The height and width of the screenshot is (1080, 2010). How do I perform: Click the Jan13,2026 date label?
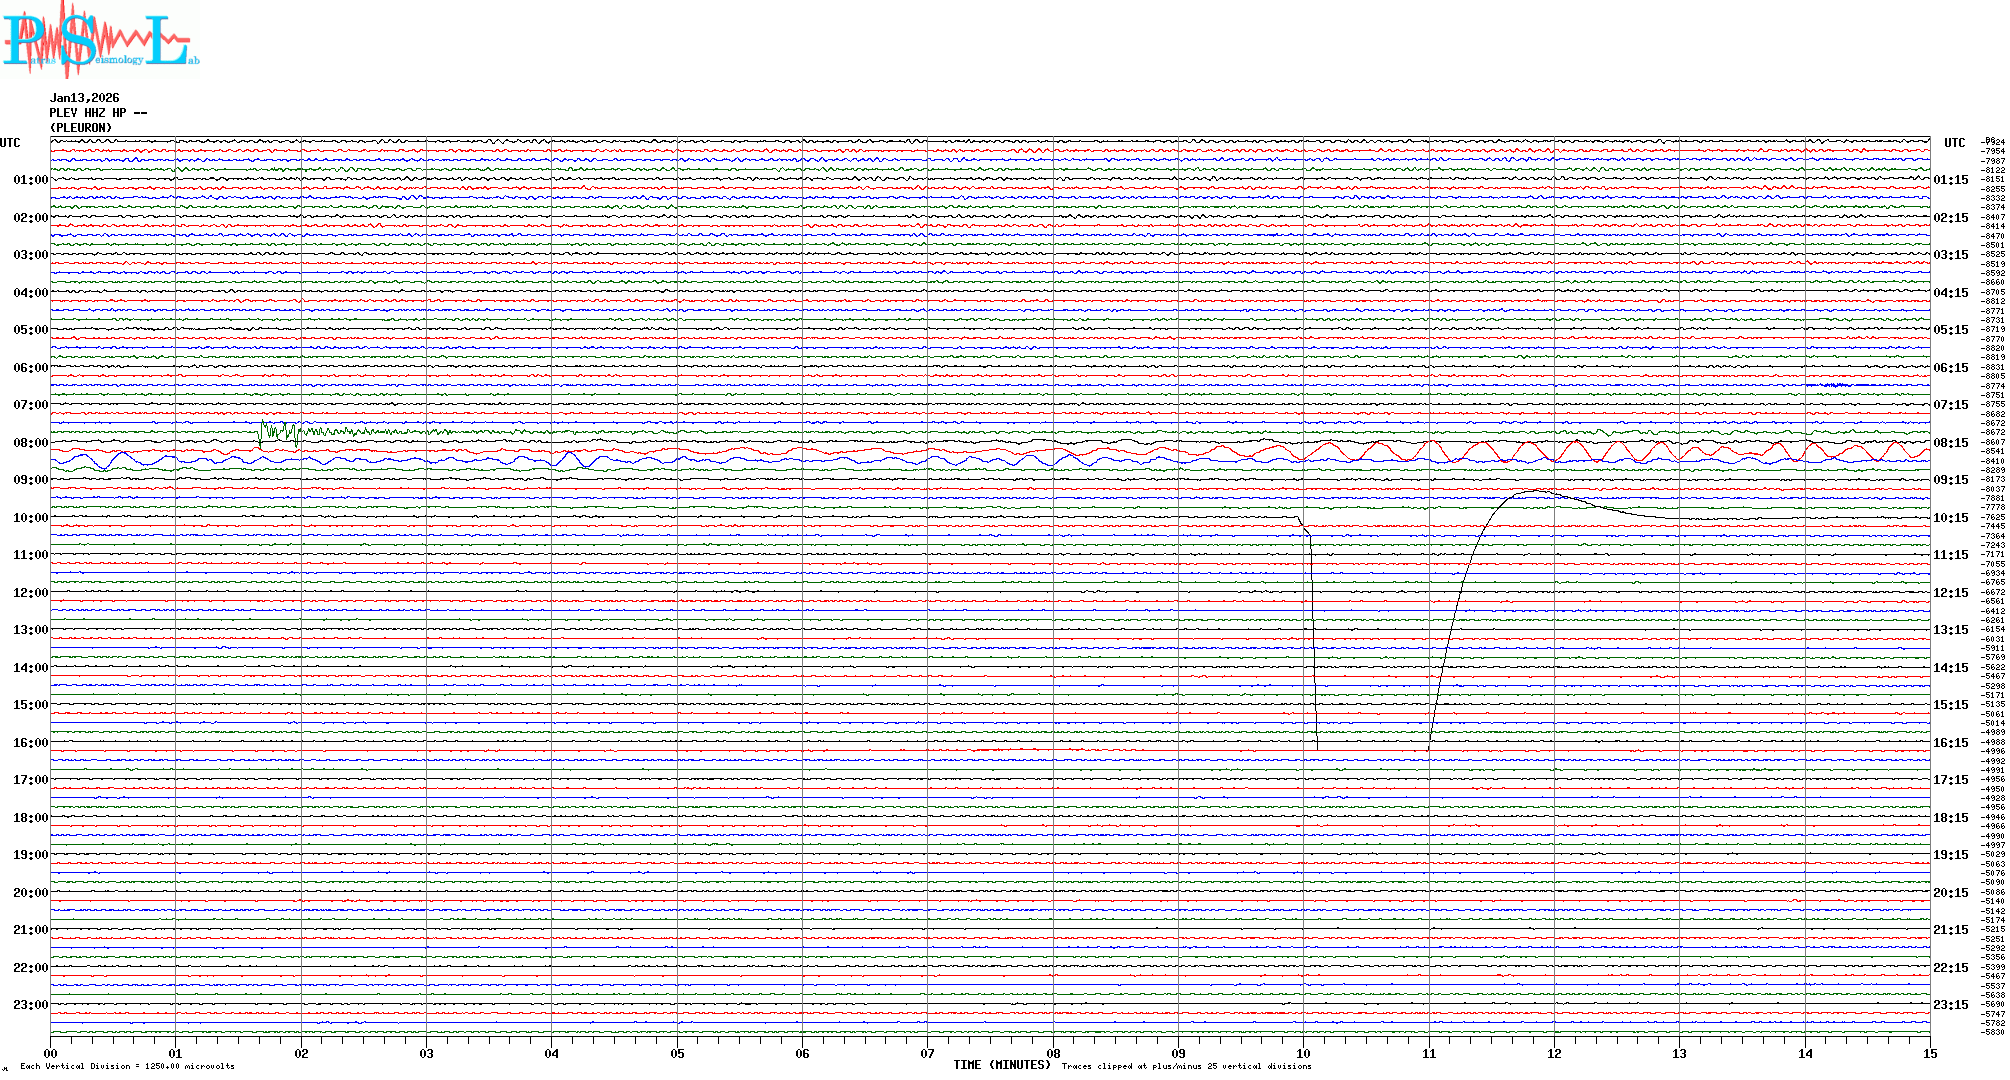(84, 98)
